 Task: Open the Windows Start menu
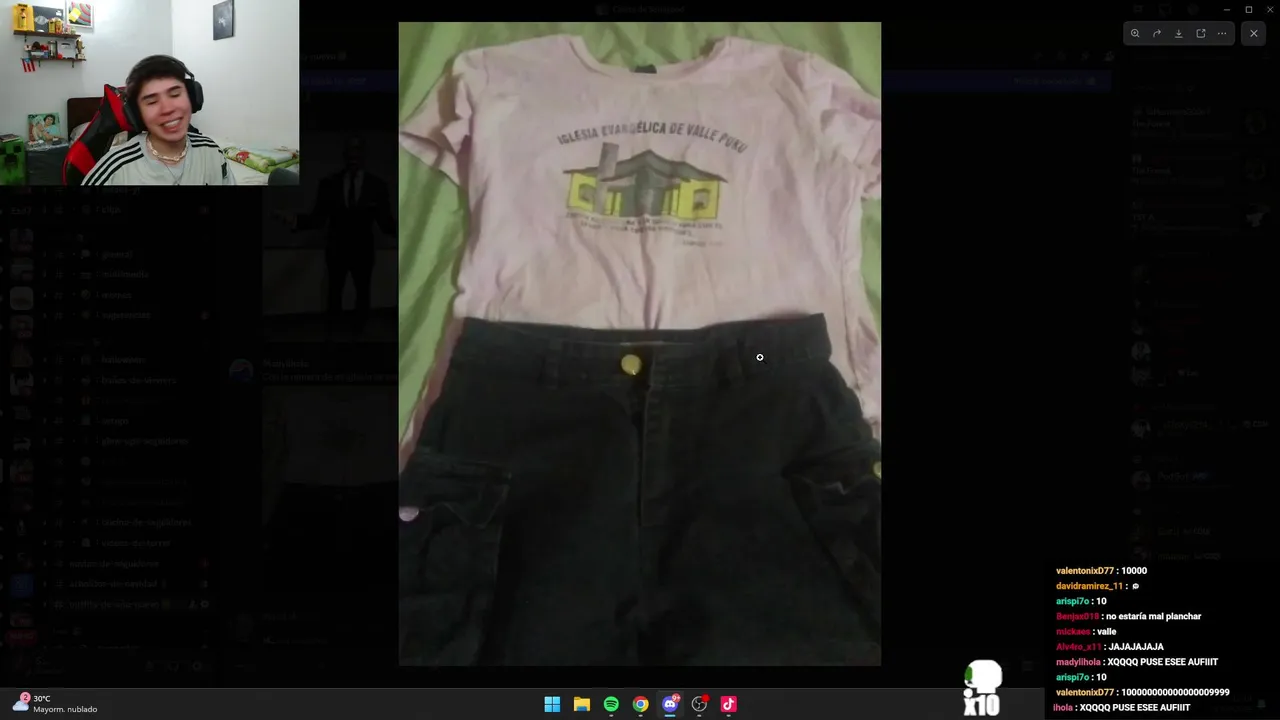tap(552, 704)
